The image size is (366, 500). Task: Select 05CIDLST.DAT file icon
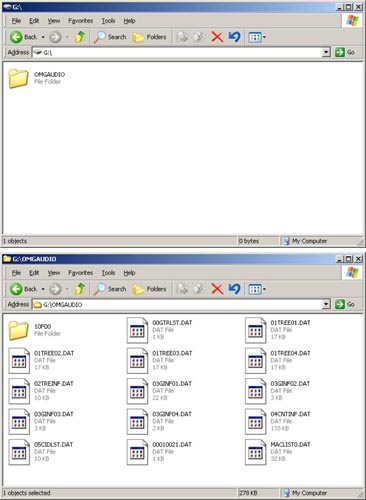pos(19,452)
